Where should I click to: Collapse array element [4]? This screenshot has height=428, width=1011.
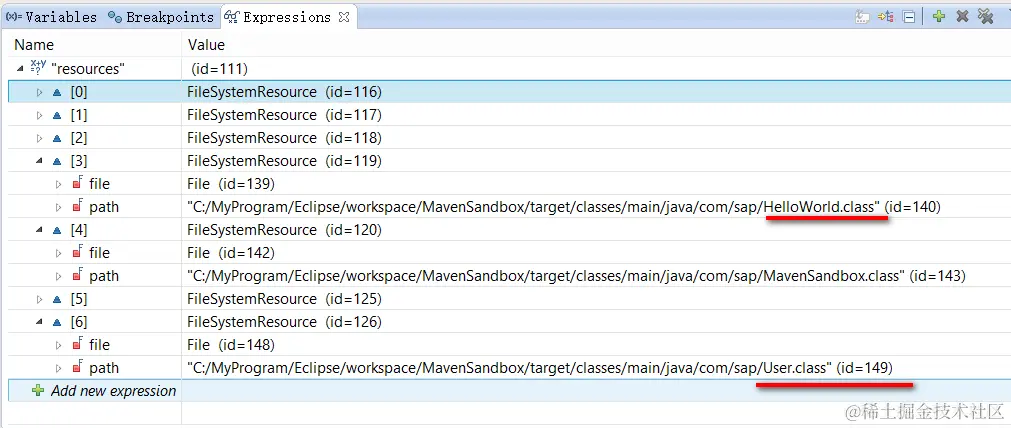[x=39, y=230]
